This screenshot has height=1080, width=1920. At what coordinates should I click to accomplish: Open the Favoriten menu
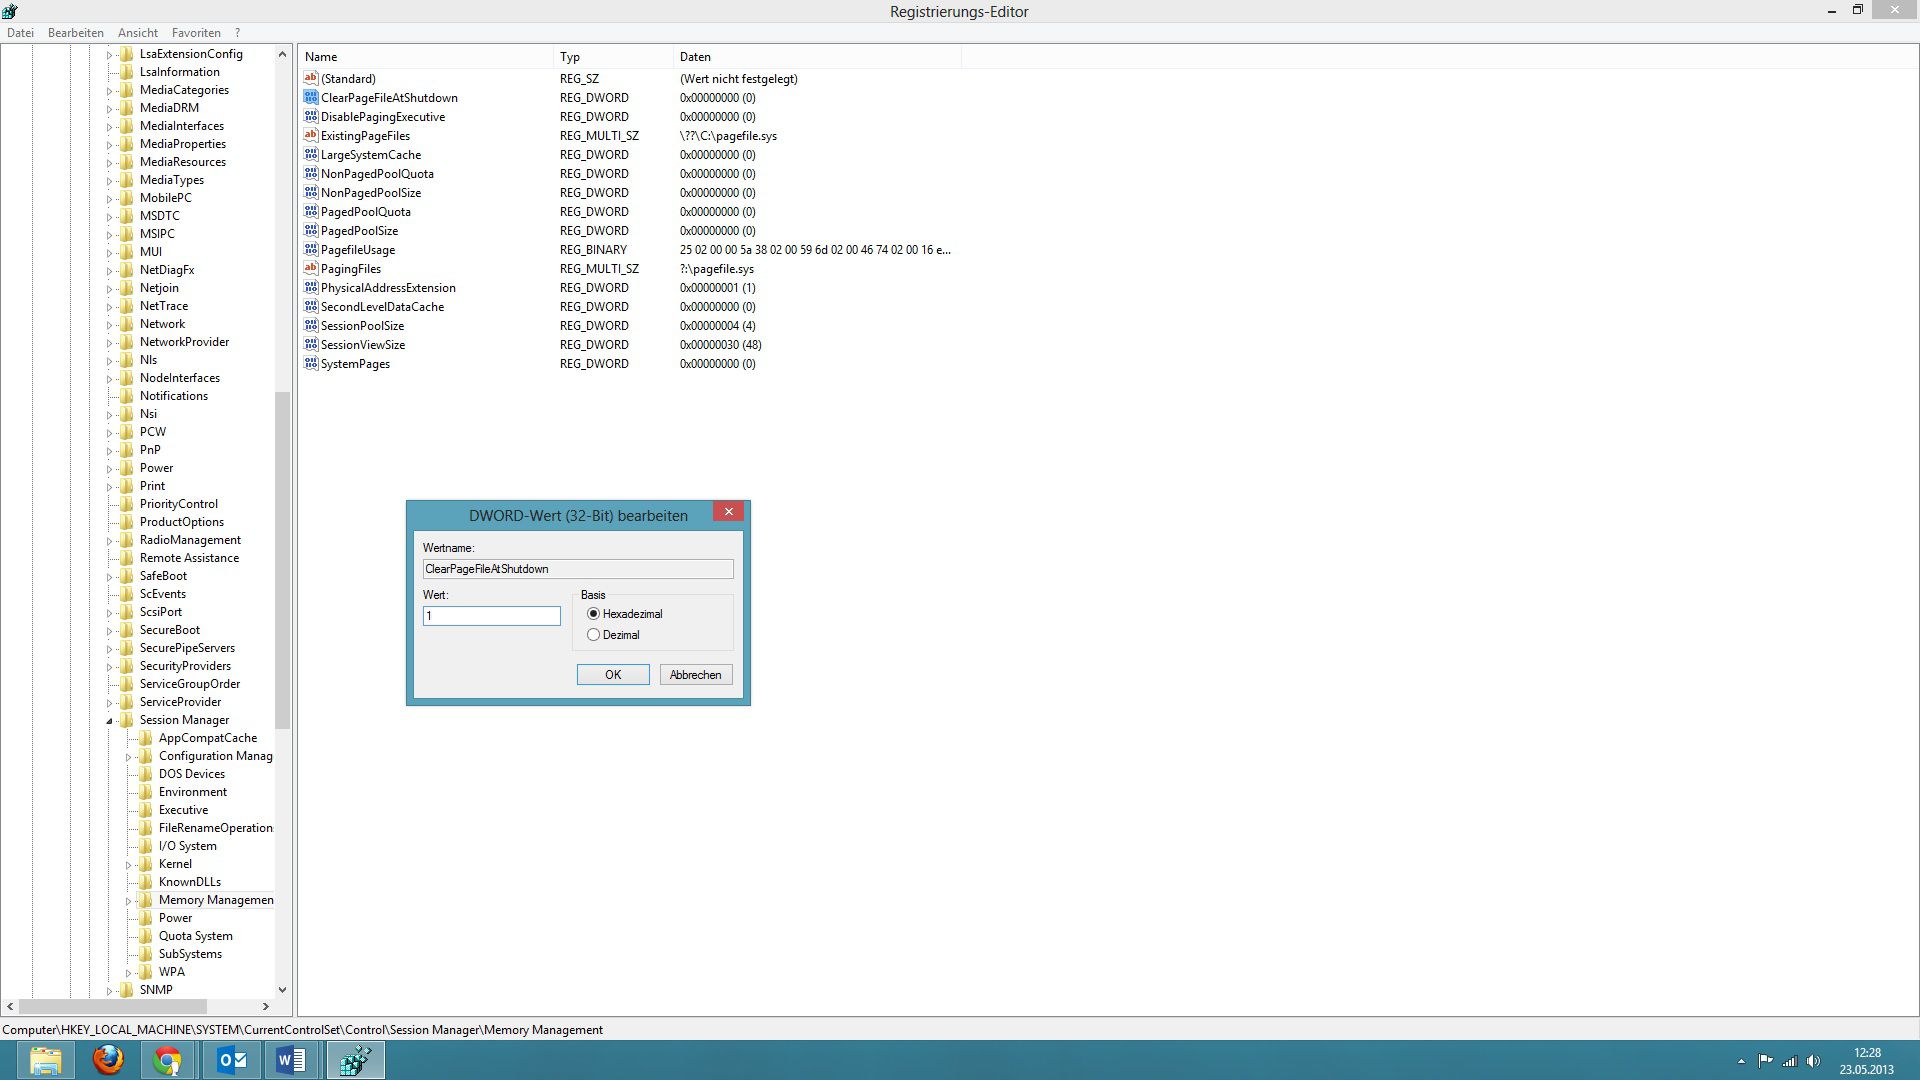pyautogui.click(x=196, y=33)
